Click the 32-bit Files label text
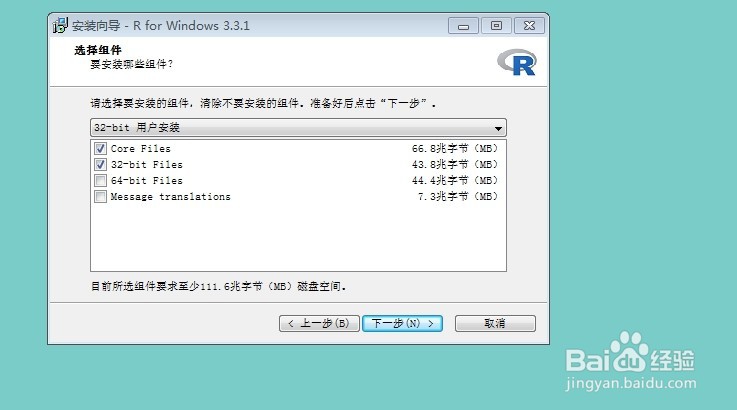 [x=147, y=165]
